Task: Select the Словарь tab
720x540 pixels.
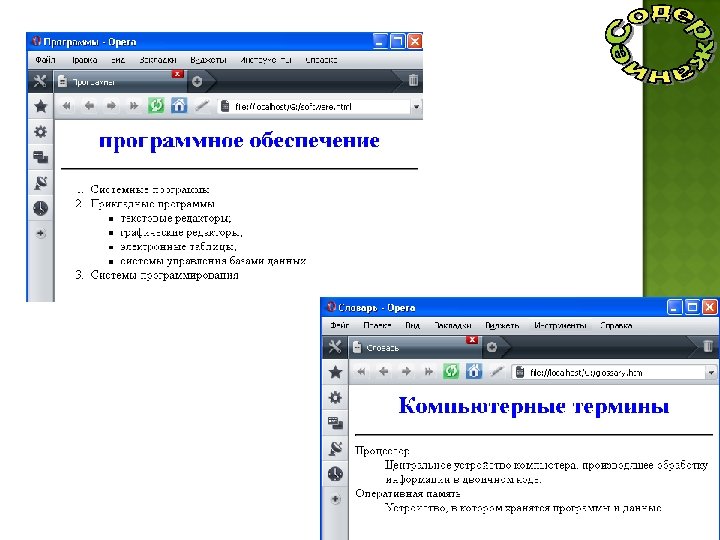Action: [x=413, y=348]
